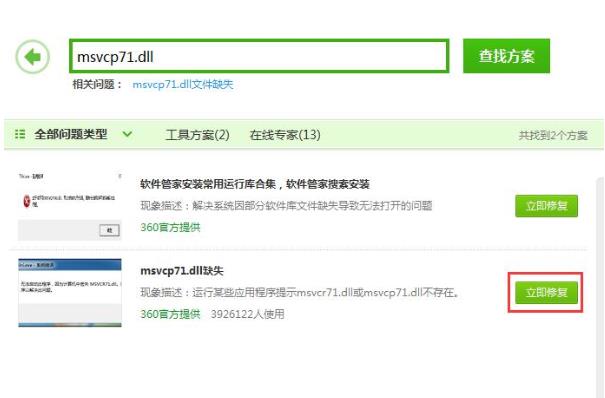The image size is (605, 398).
Task: Select the 全部问题类型 filter label
Action: pyautogui.click(x=71, y=134)
